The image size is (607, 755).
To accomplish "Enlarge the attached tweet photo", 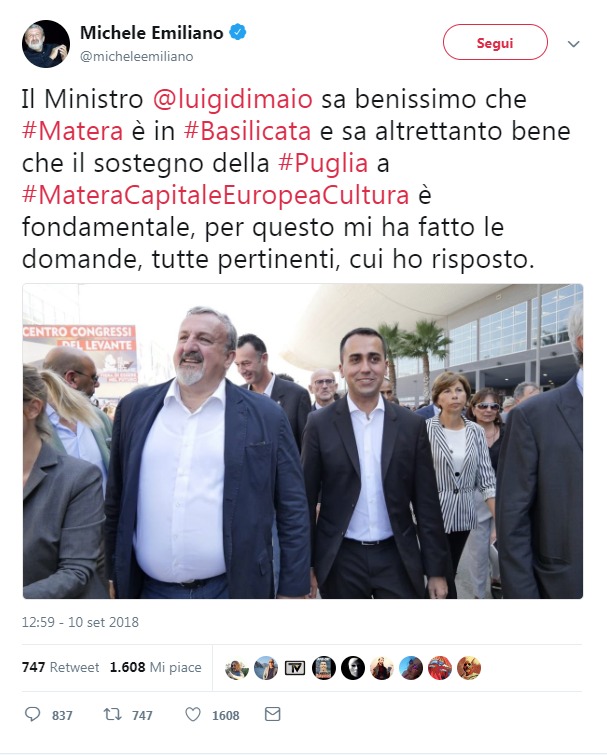I will 303,441.
